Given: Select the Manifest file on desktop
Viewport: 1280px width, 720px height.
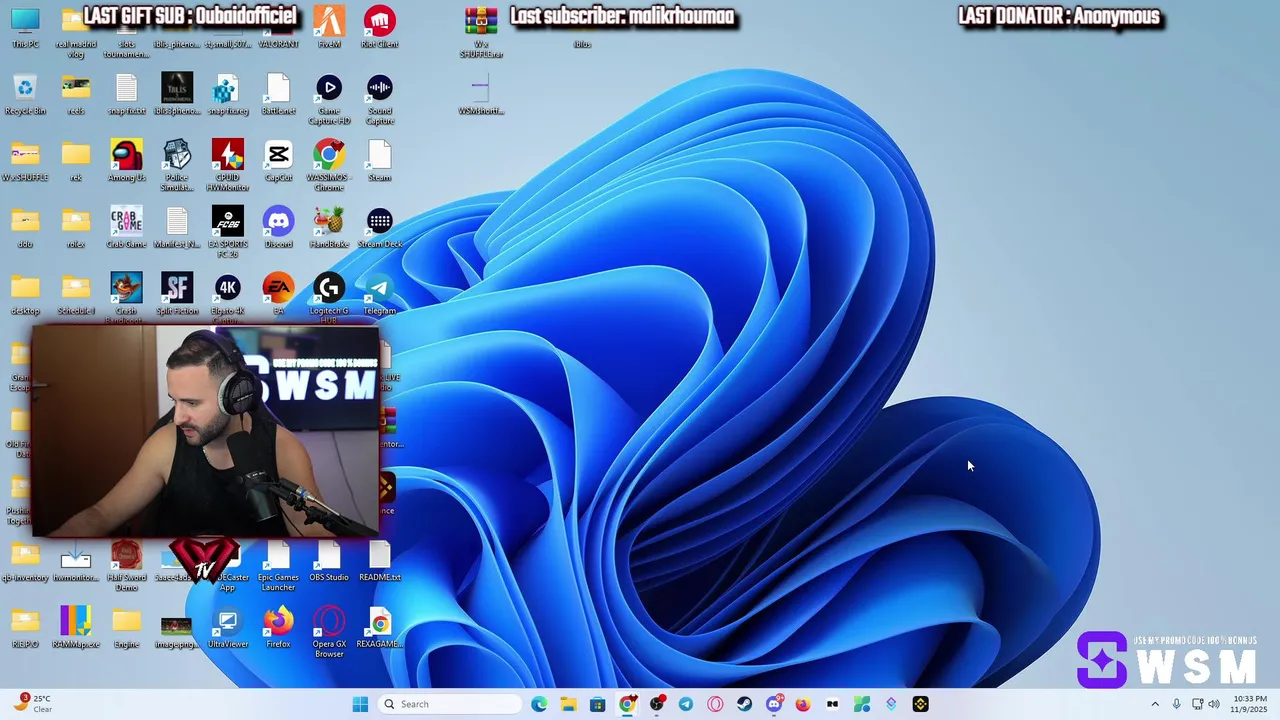Looking at the screenshot, I should (177, 227).
